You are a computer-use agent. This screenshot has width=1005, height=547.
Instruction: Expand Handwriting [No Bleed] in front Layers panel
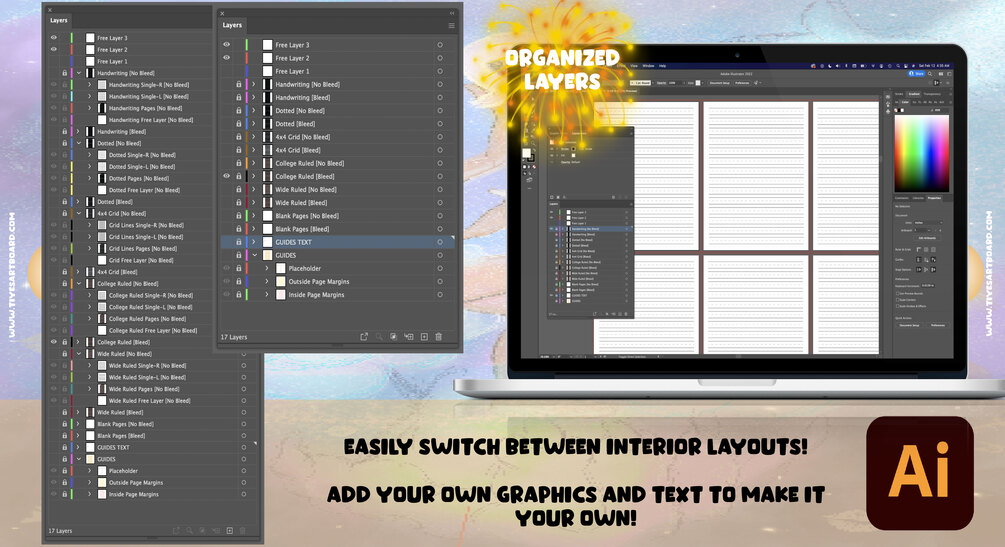coord(254,84)
